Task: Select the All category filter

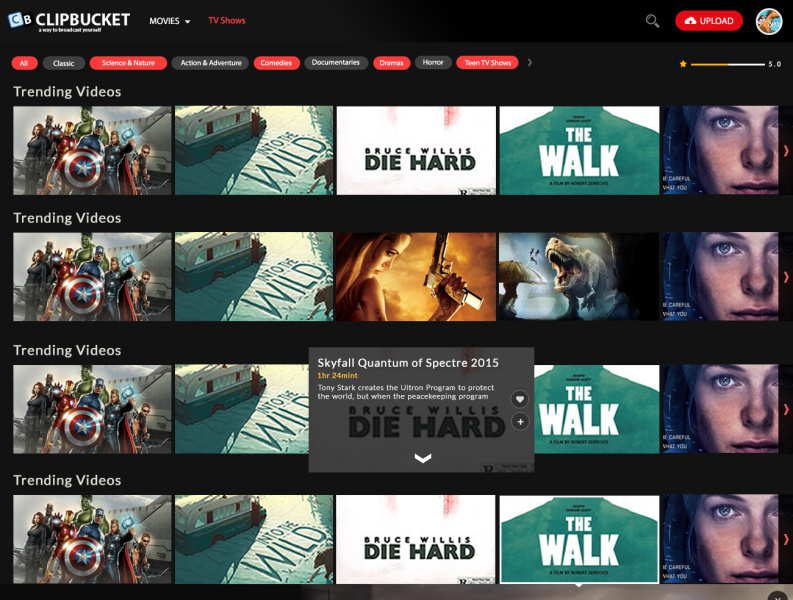Action: tap(24, 63)
